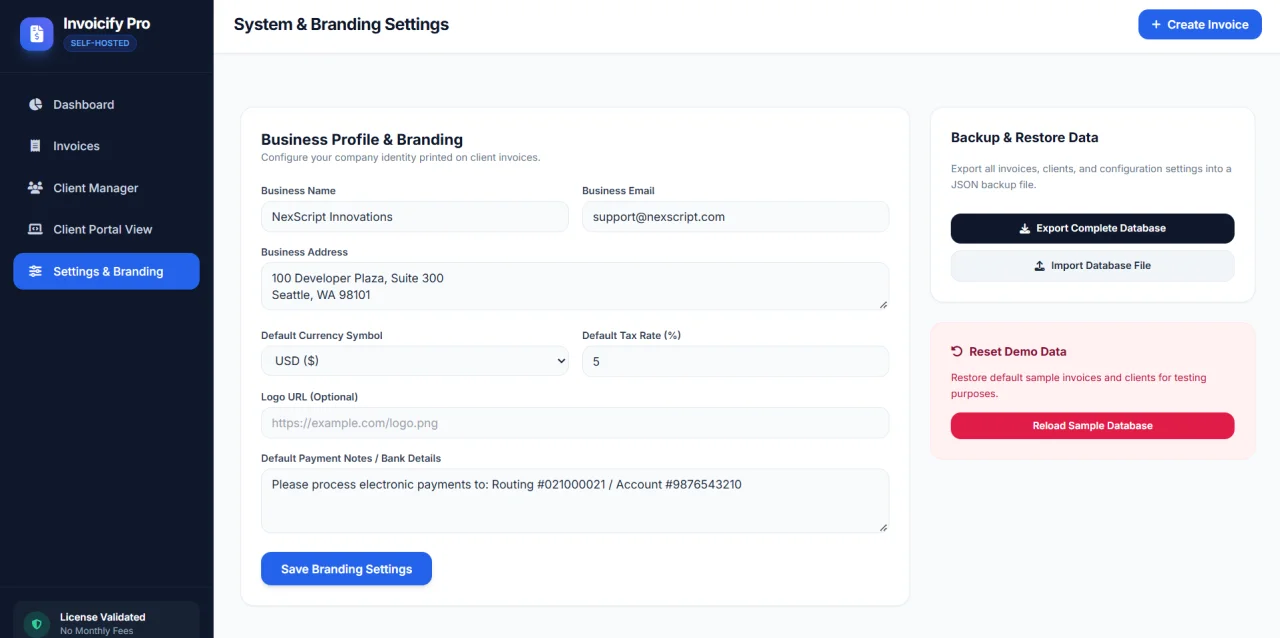Click the System & Branding Settings heading
Screen dimensions: 1280x638
341,24
